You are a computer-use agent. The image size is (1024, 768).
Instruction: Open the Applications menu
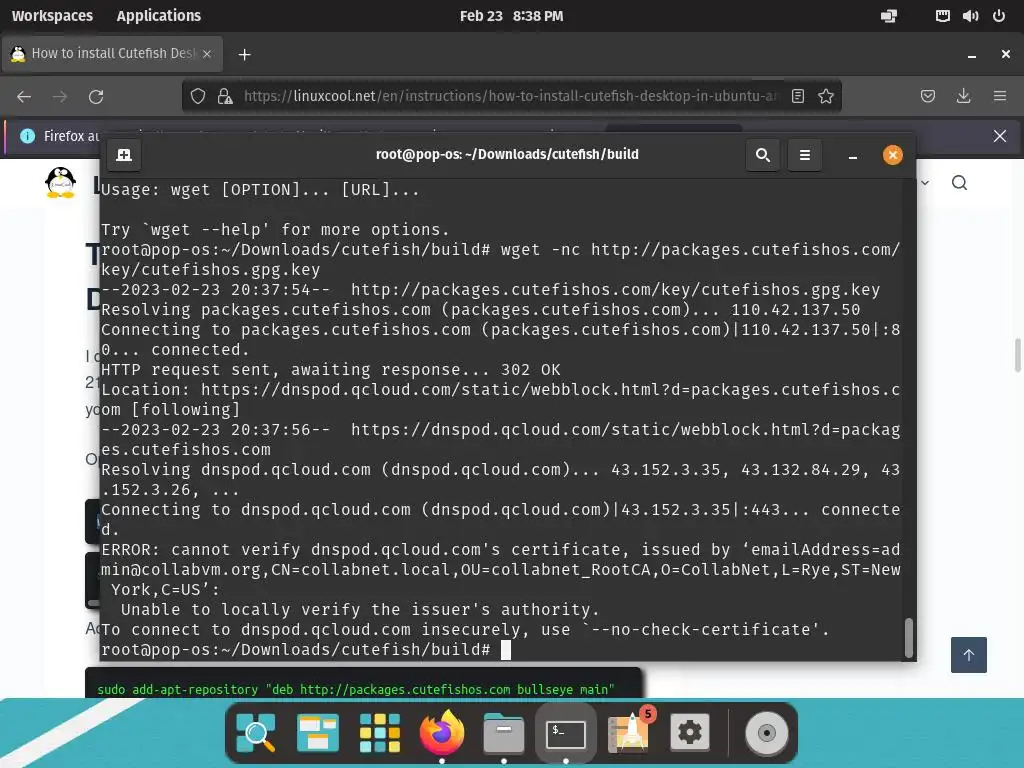click(159, 16)
